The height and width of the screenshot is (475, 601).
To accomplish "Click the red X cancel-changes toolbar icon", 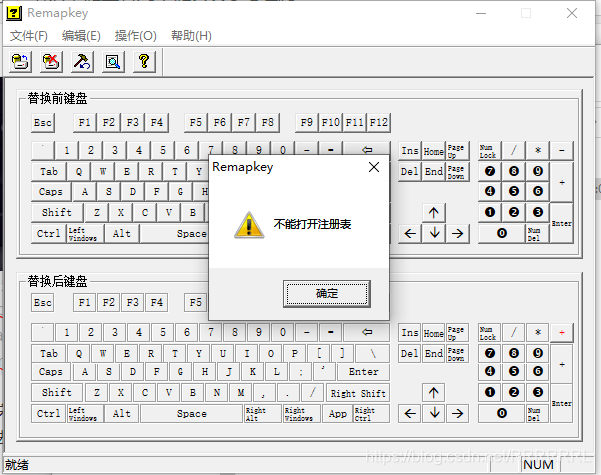I will [51, 61].
